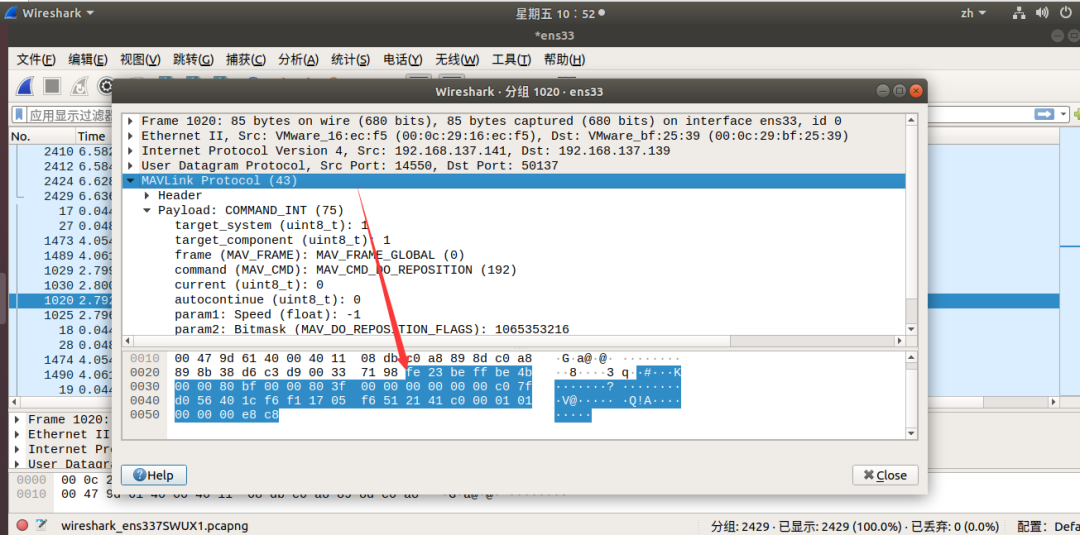This screenshot has width=1080, height=535.
Task: Select target_system (uint8_t): 1 field
Action: point(271,225)
